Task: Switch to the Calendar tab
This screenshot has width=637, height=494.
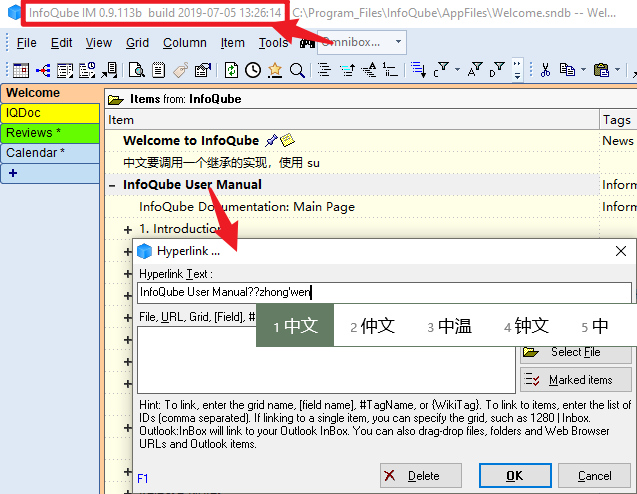Action: pos(50,153)
